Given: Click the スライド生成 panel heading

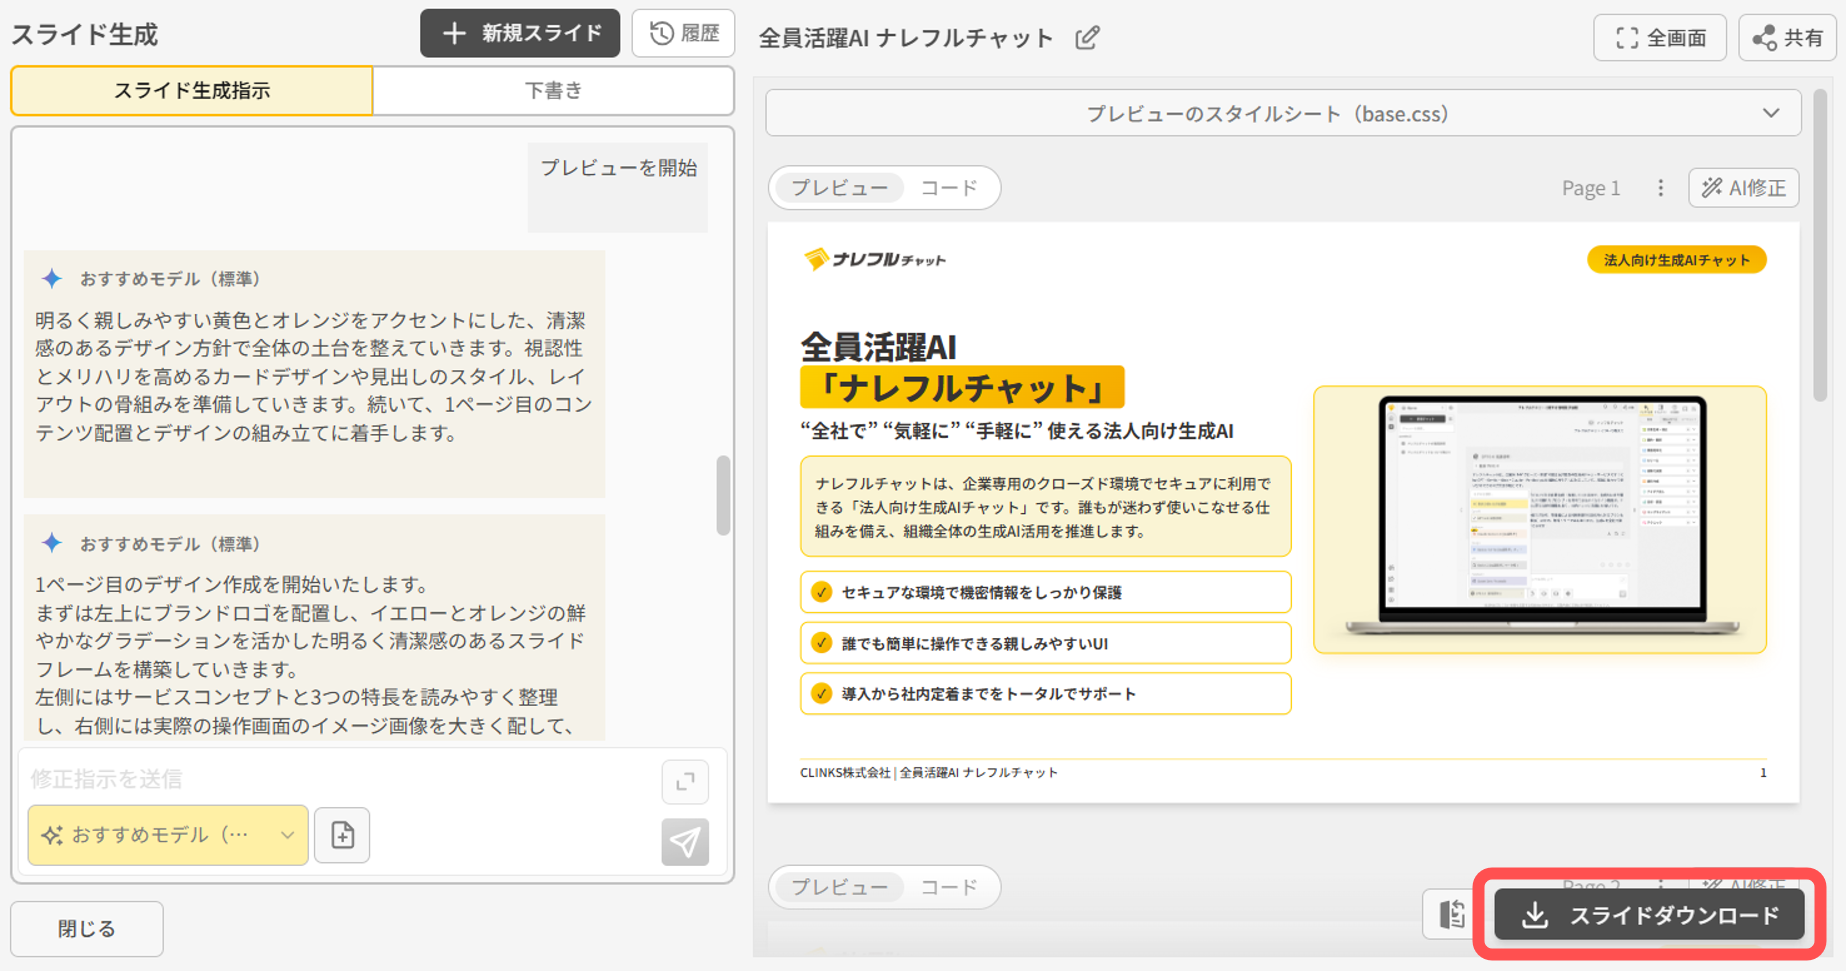Looking at the screenshot, I should point(85,35).
